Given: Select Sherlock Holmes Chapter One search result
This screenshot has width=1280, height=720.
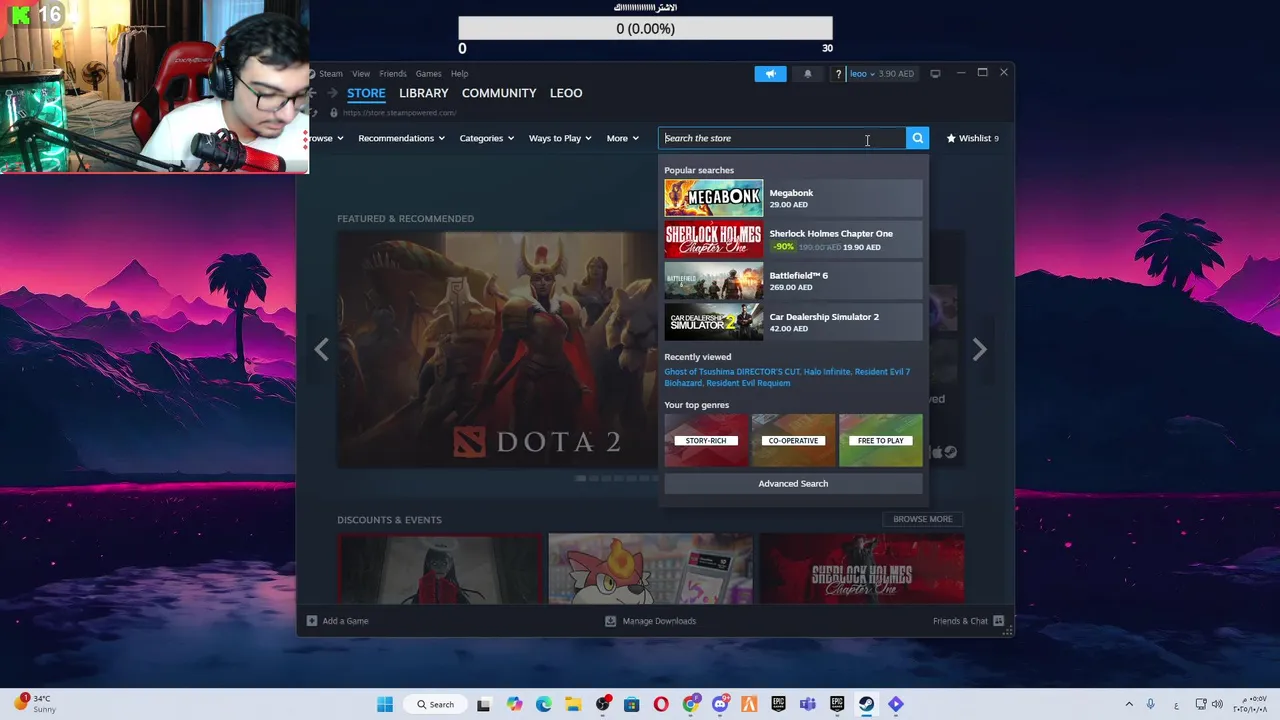Looking at the screenshot, I should point(793,240).
